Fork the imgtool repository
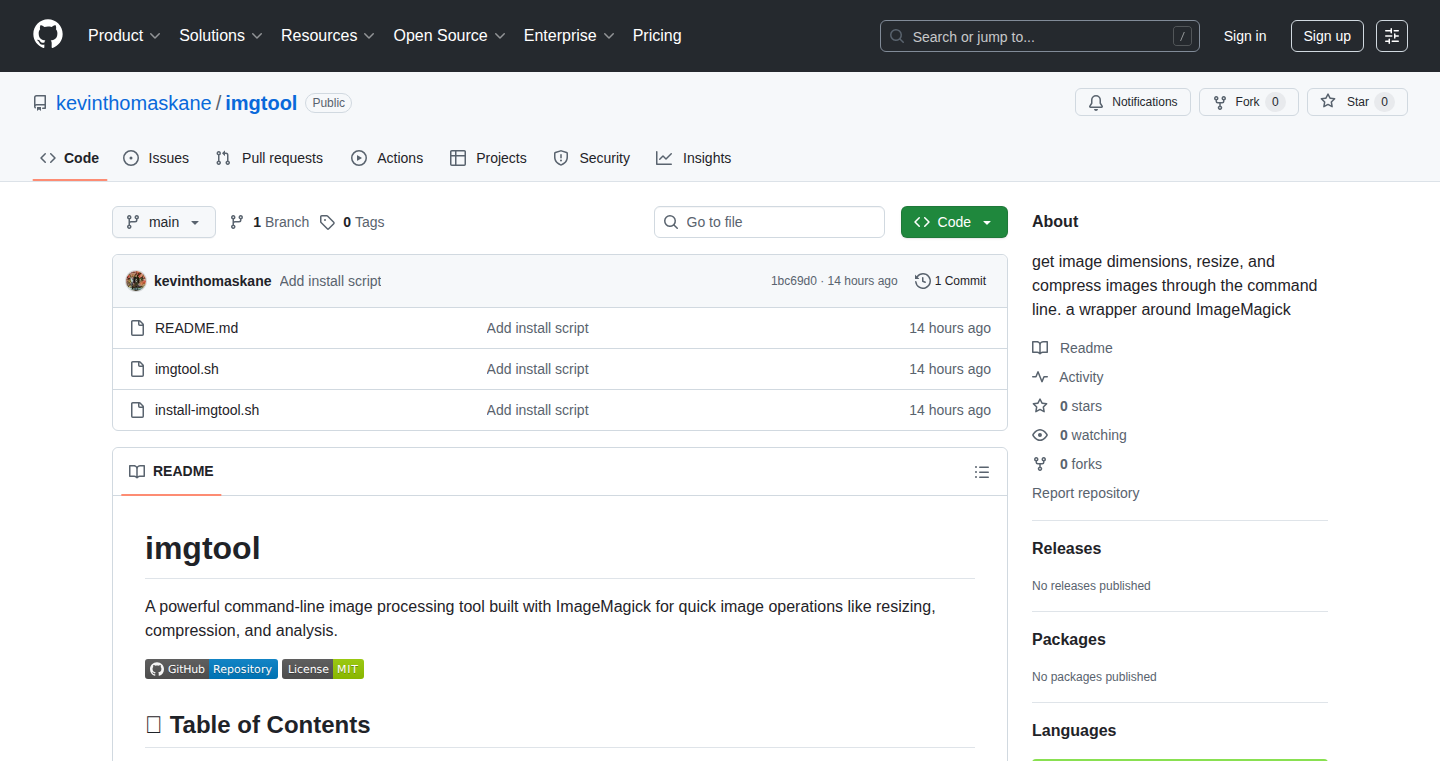 1249,102
